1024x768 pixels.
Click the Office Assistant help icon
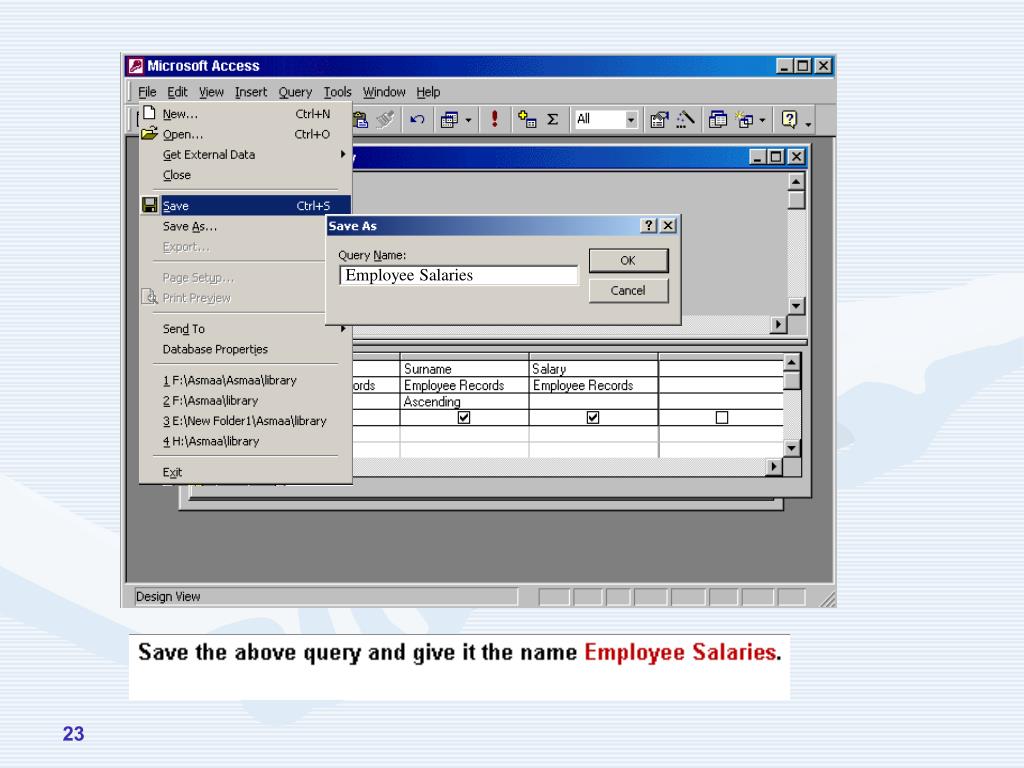[790, 120]
